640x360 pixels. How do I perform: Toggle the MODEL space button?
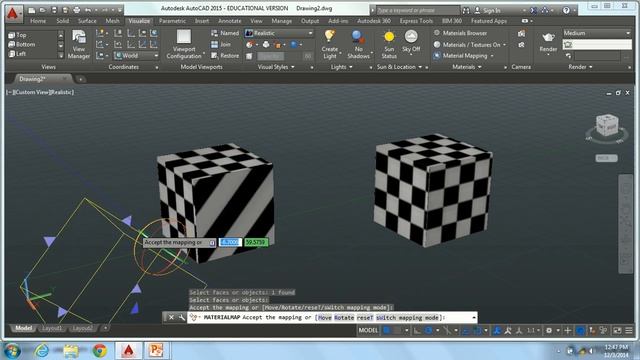coord(368,330)
